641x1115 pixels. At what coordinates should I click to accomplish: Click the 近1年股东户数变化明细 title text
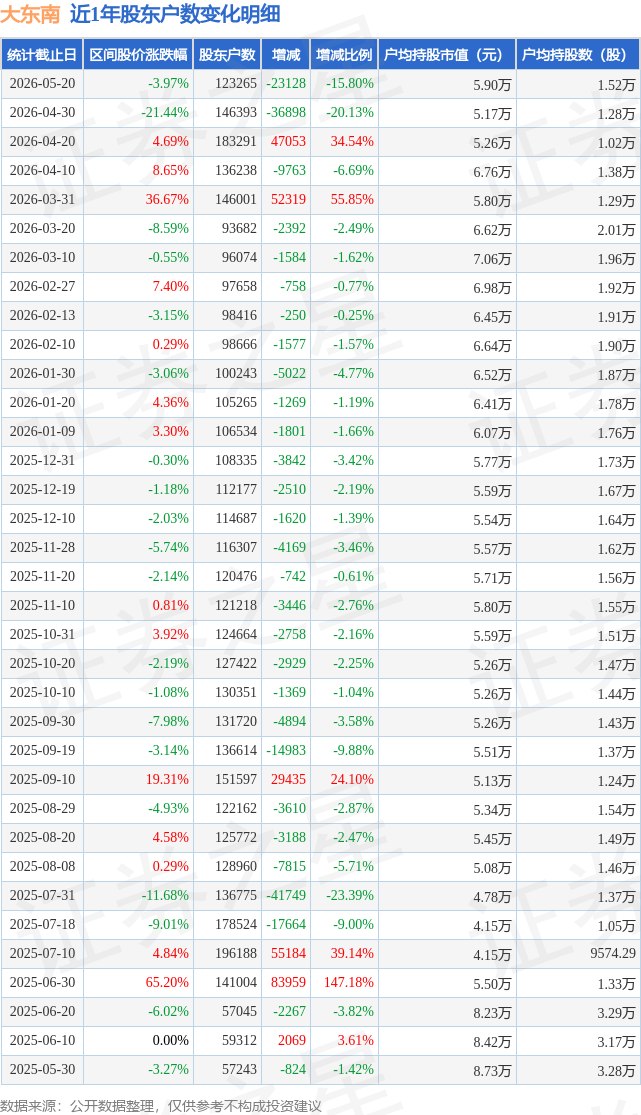(x=175, y=14)
